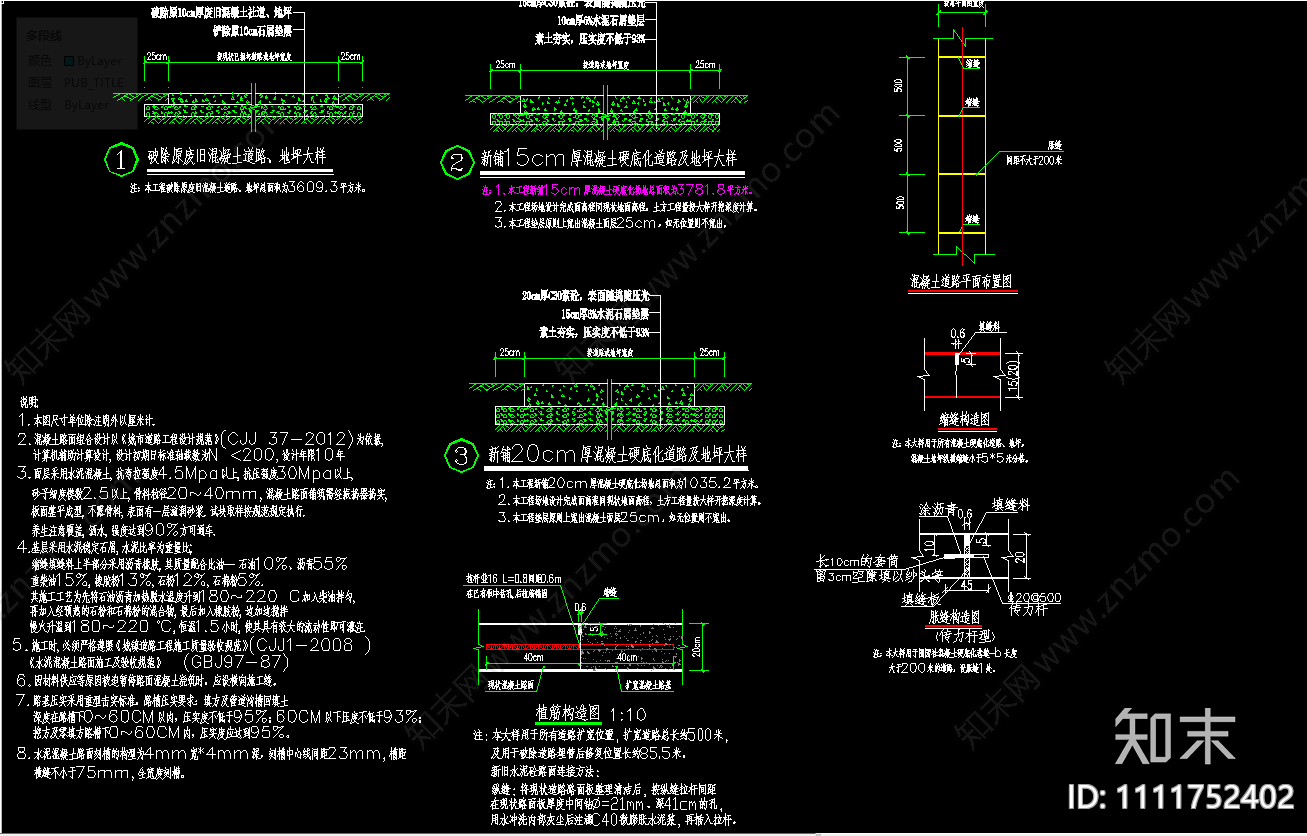Select circled detail marker number 2
This screenshot has height=836, width=1307.
[457, 161]
